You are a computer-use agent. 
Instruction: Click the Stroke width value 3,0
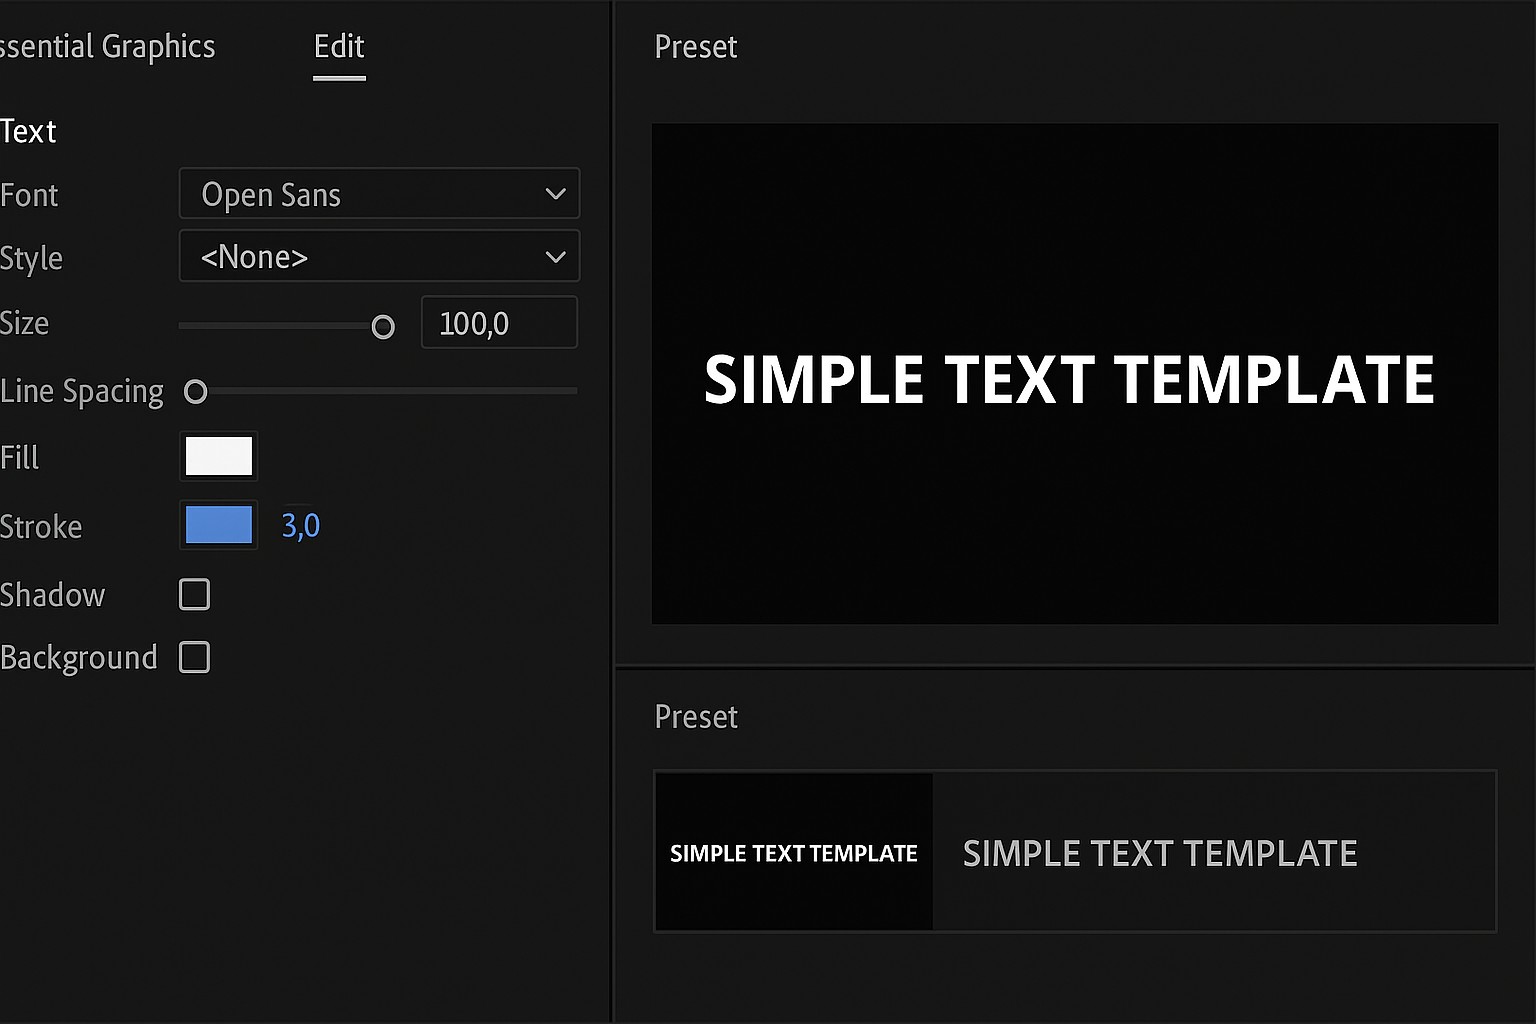pyautogui.click(x=300, y=526)
